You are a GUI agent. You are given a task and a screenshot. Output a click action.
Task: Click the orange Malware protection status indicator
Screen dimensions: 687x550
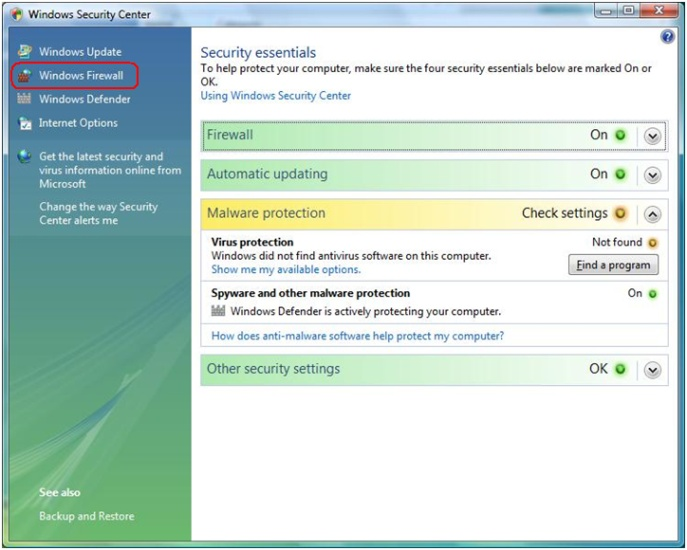(x=620, y=213)
